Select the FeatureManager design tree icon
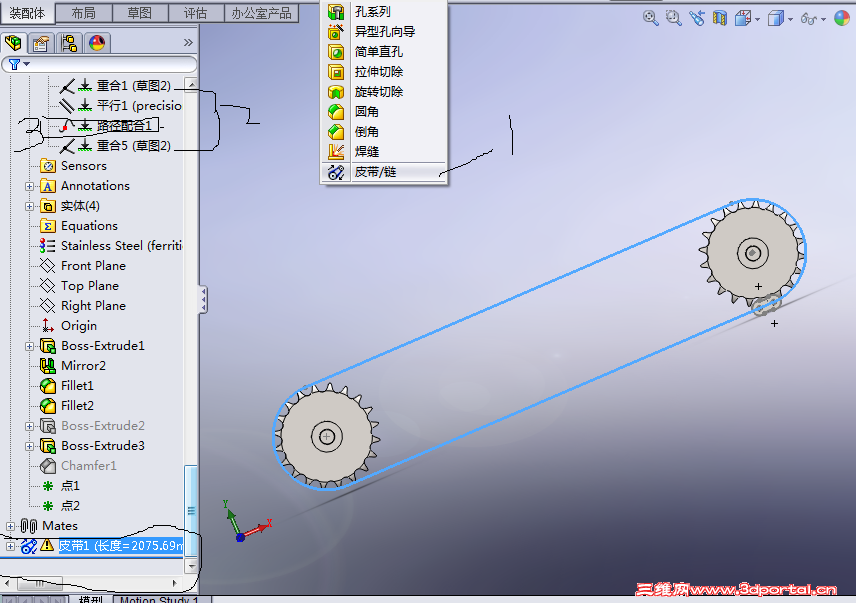856x603 pixels. [14, 43]
